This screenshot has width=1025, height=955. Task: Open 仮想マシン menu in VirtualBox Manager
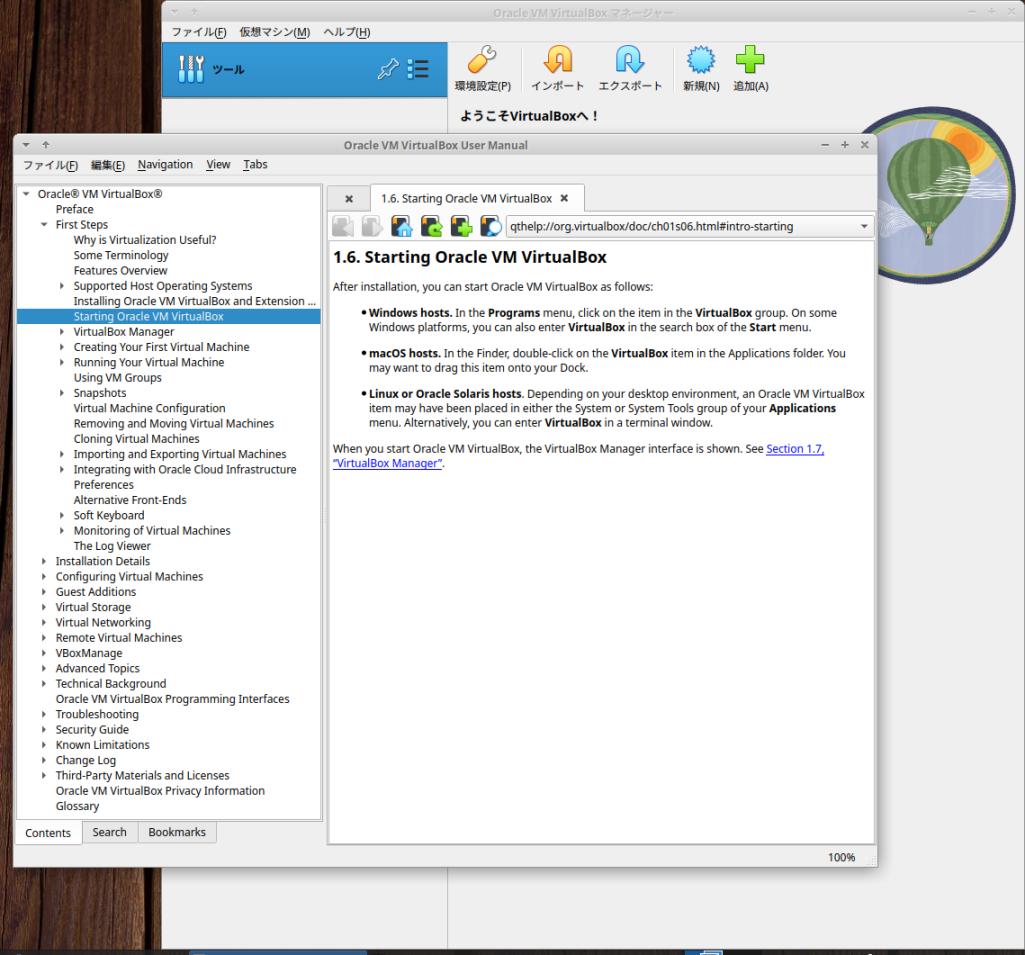click(x=275, y=32)
